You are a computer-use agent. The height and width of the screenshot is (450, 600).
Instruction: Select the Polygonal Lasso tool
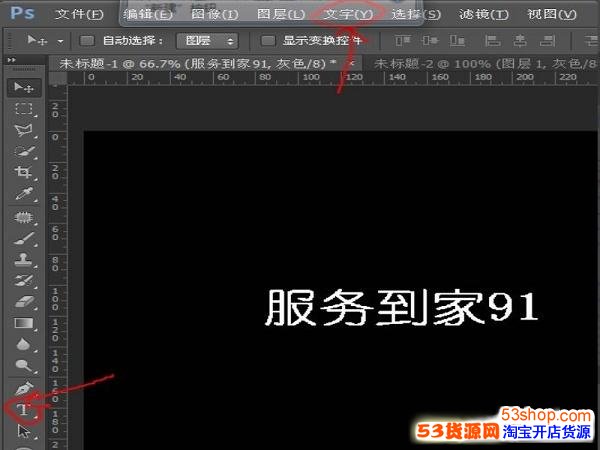24,130
